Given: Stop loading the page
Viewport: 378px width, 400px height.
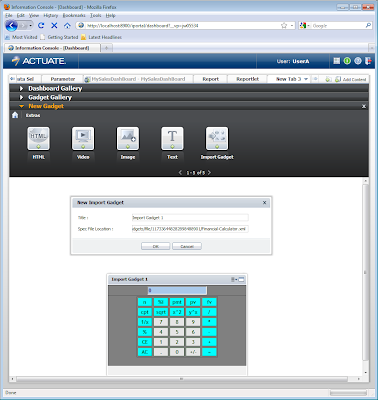Looking at the screenshot, I should coord(54,25).
